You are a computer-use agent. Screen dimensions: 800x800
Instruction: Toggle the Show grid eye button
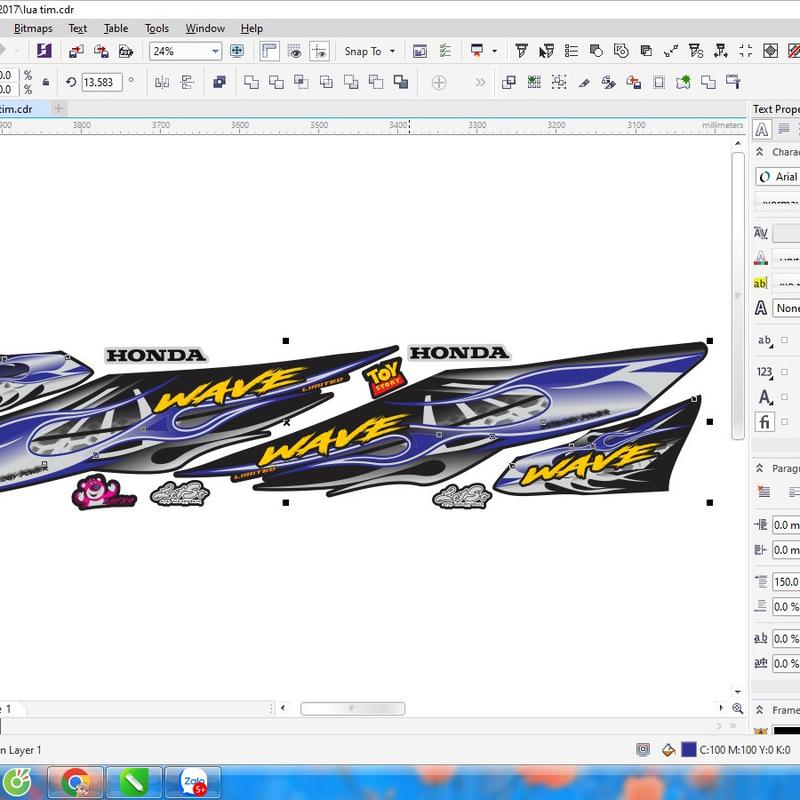click(294, 51)
